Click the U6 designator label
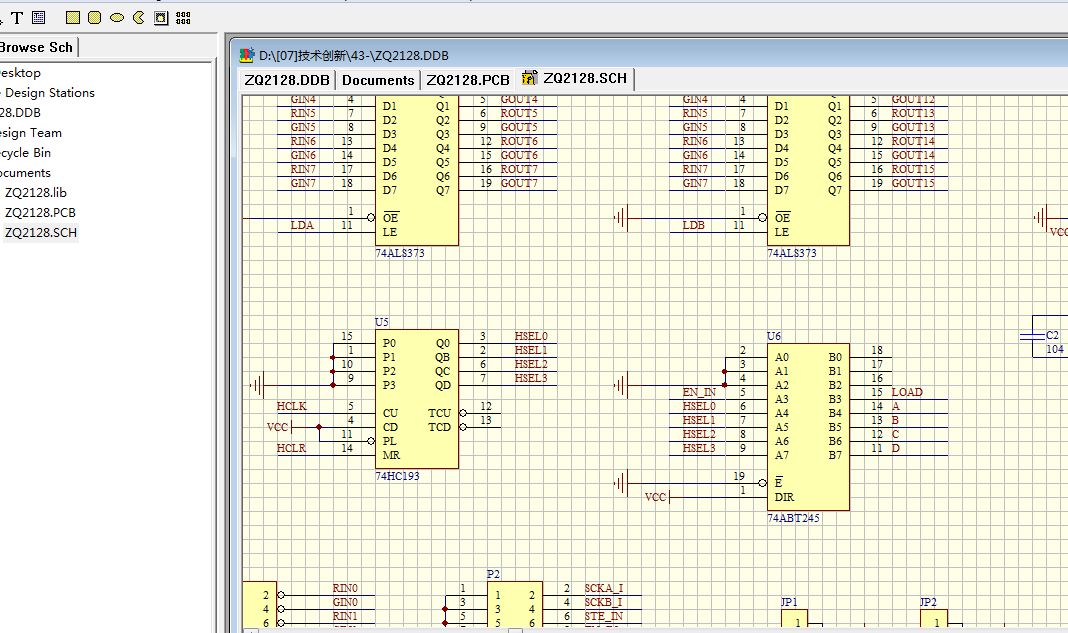 click(774, 336)
